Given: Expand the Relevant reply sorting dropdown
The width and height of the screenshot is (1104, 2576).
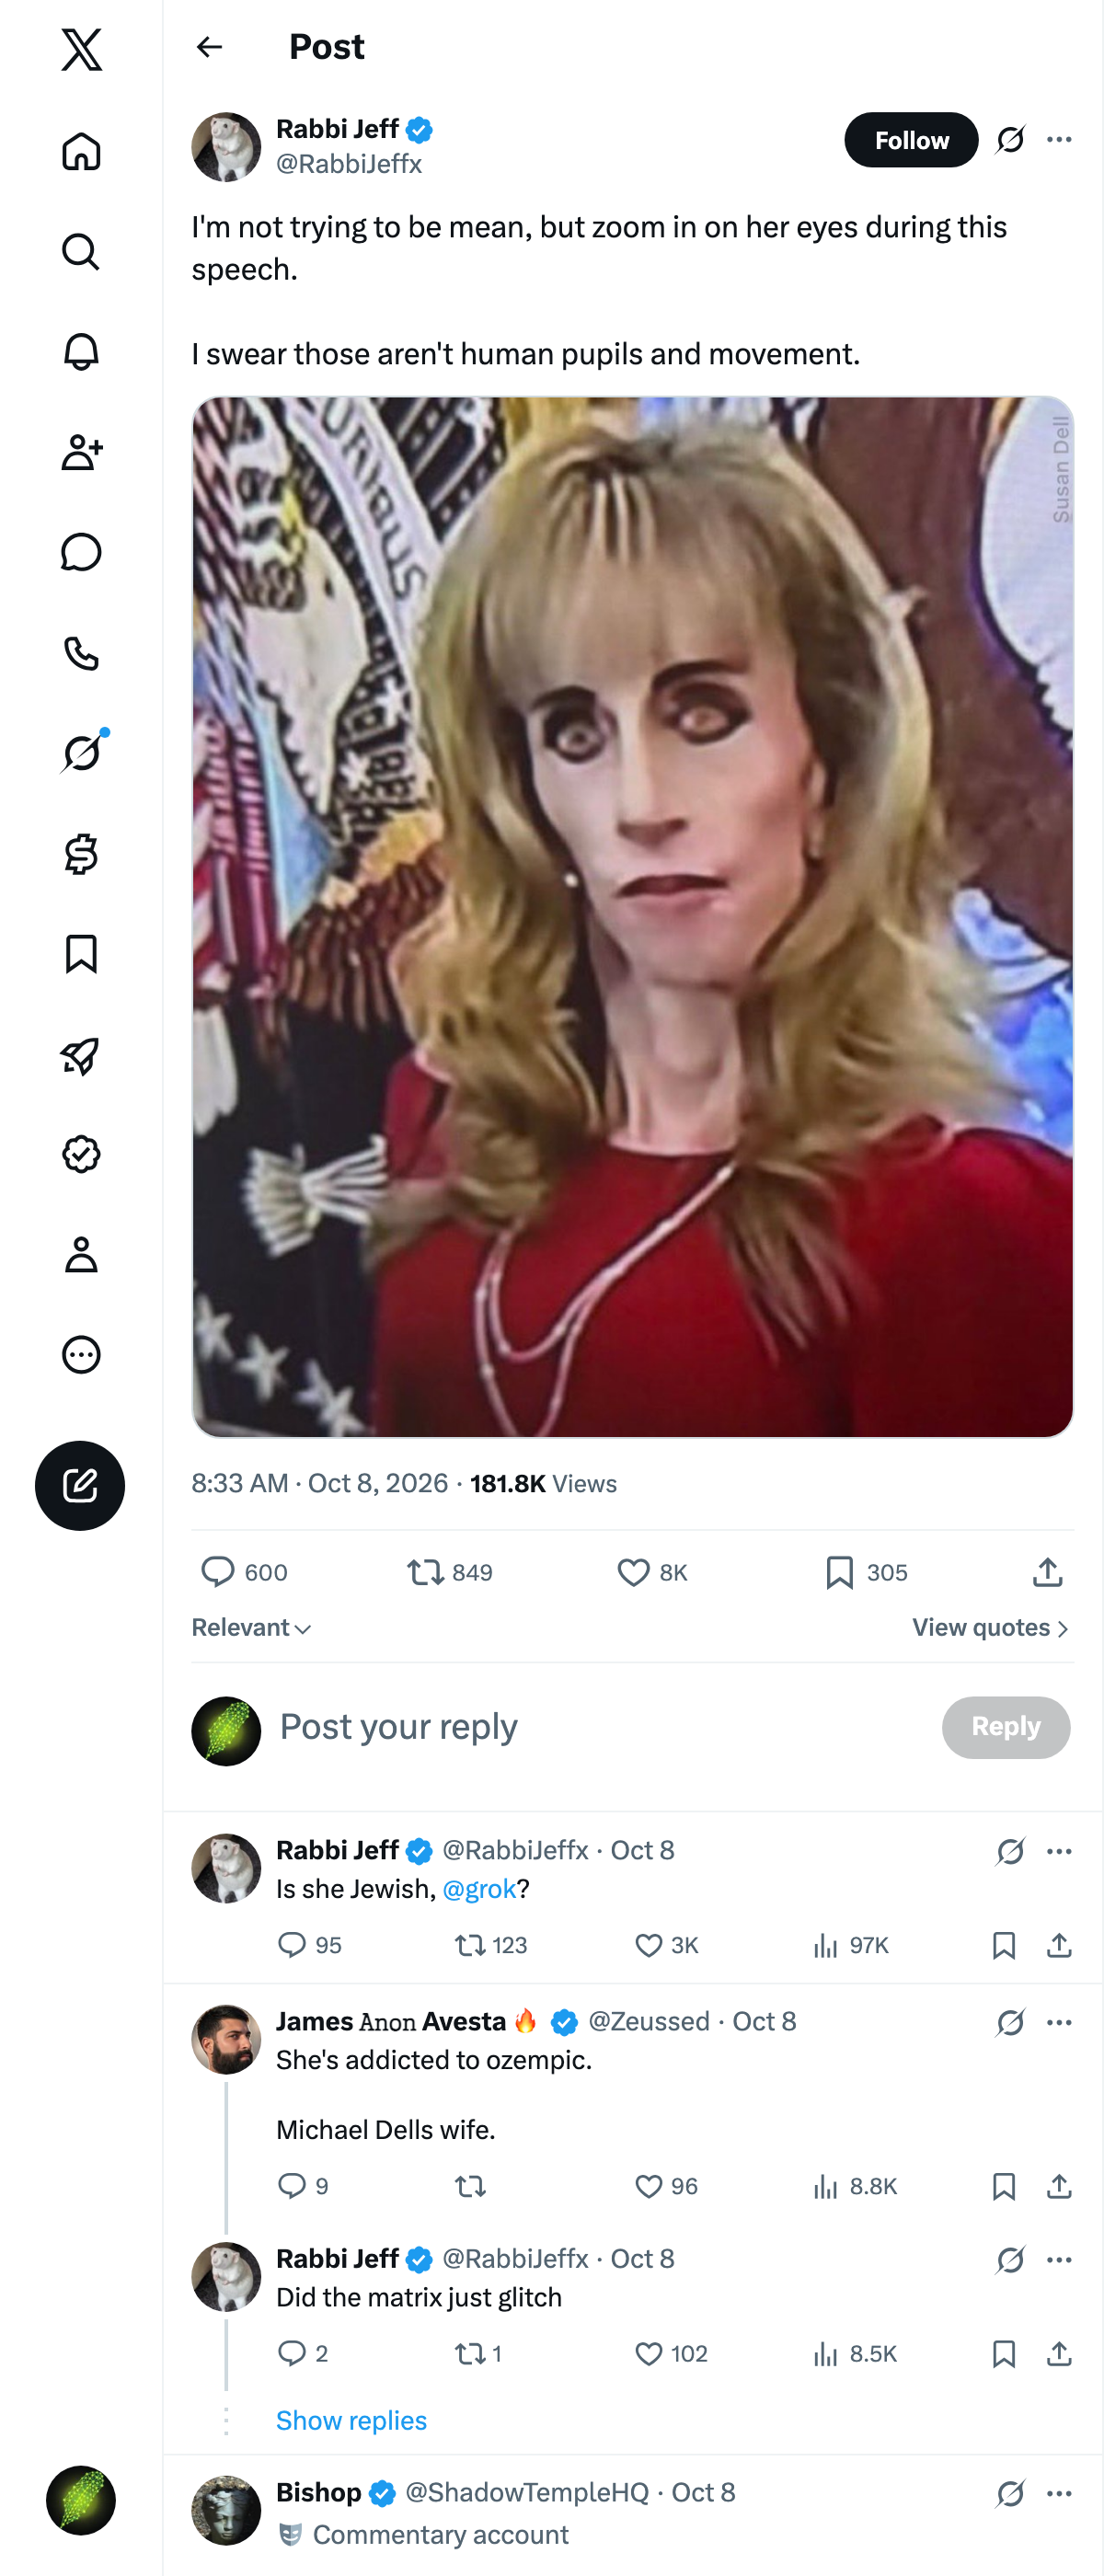Looking at the screenshot, I should tap(252, 1627).
